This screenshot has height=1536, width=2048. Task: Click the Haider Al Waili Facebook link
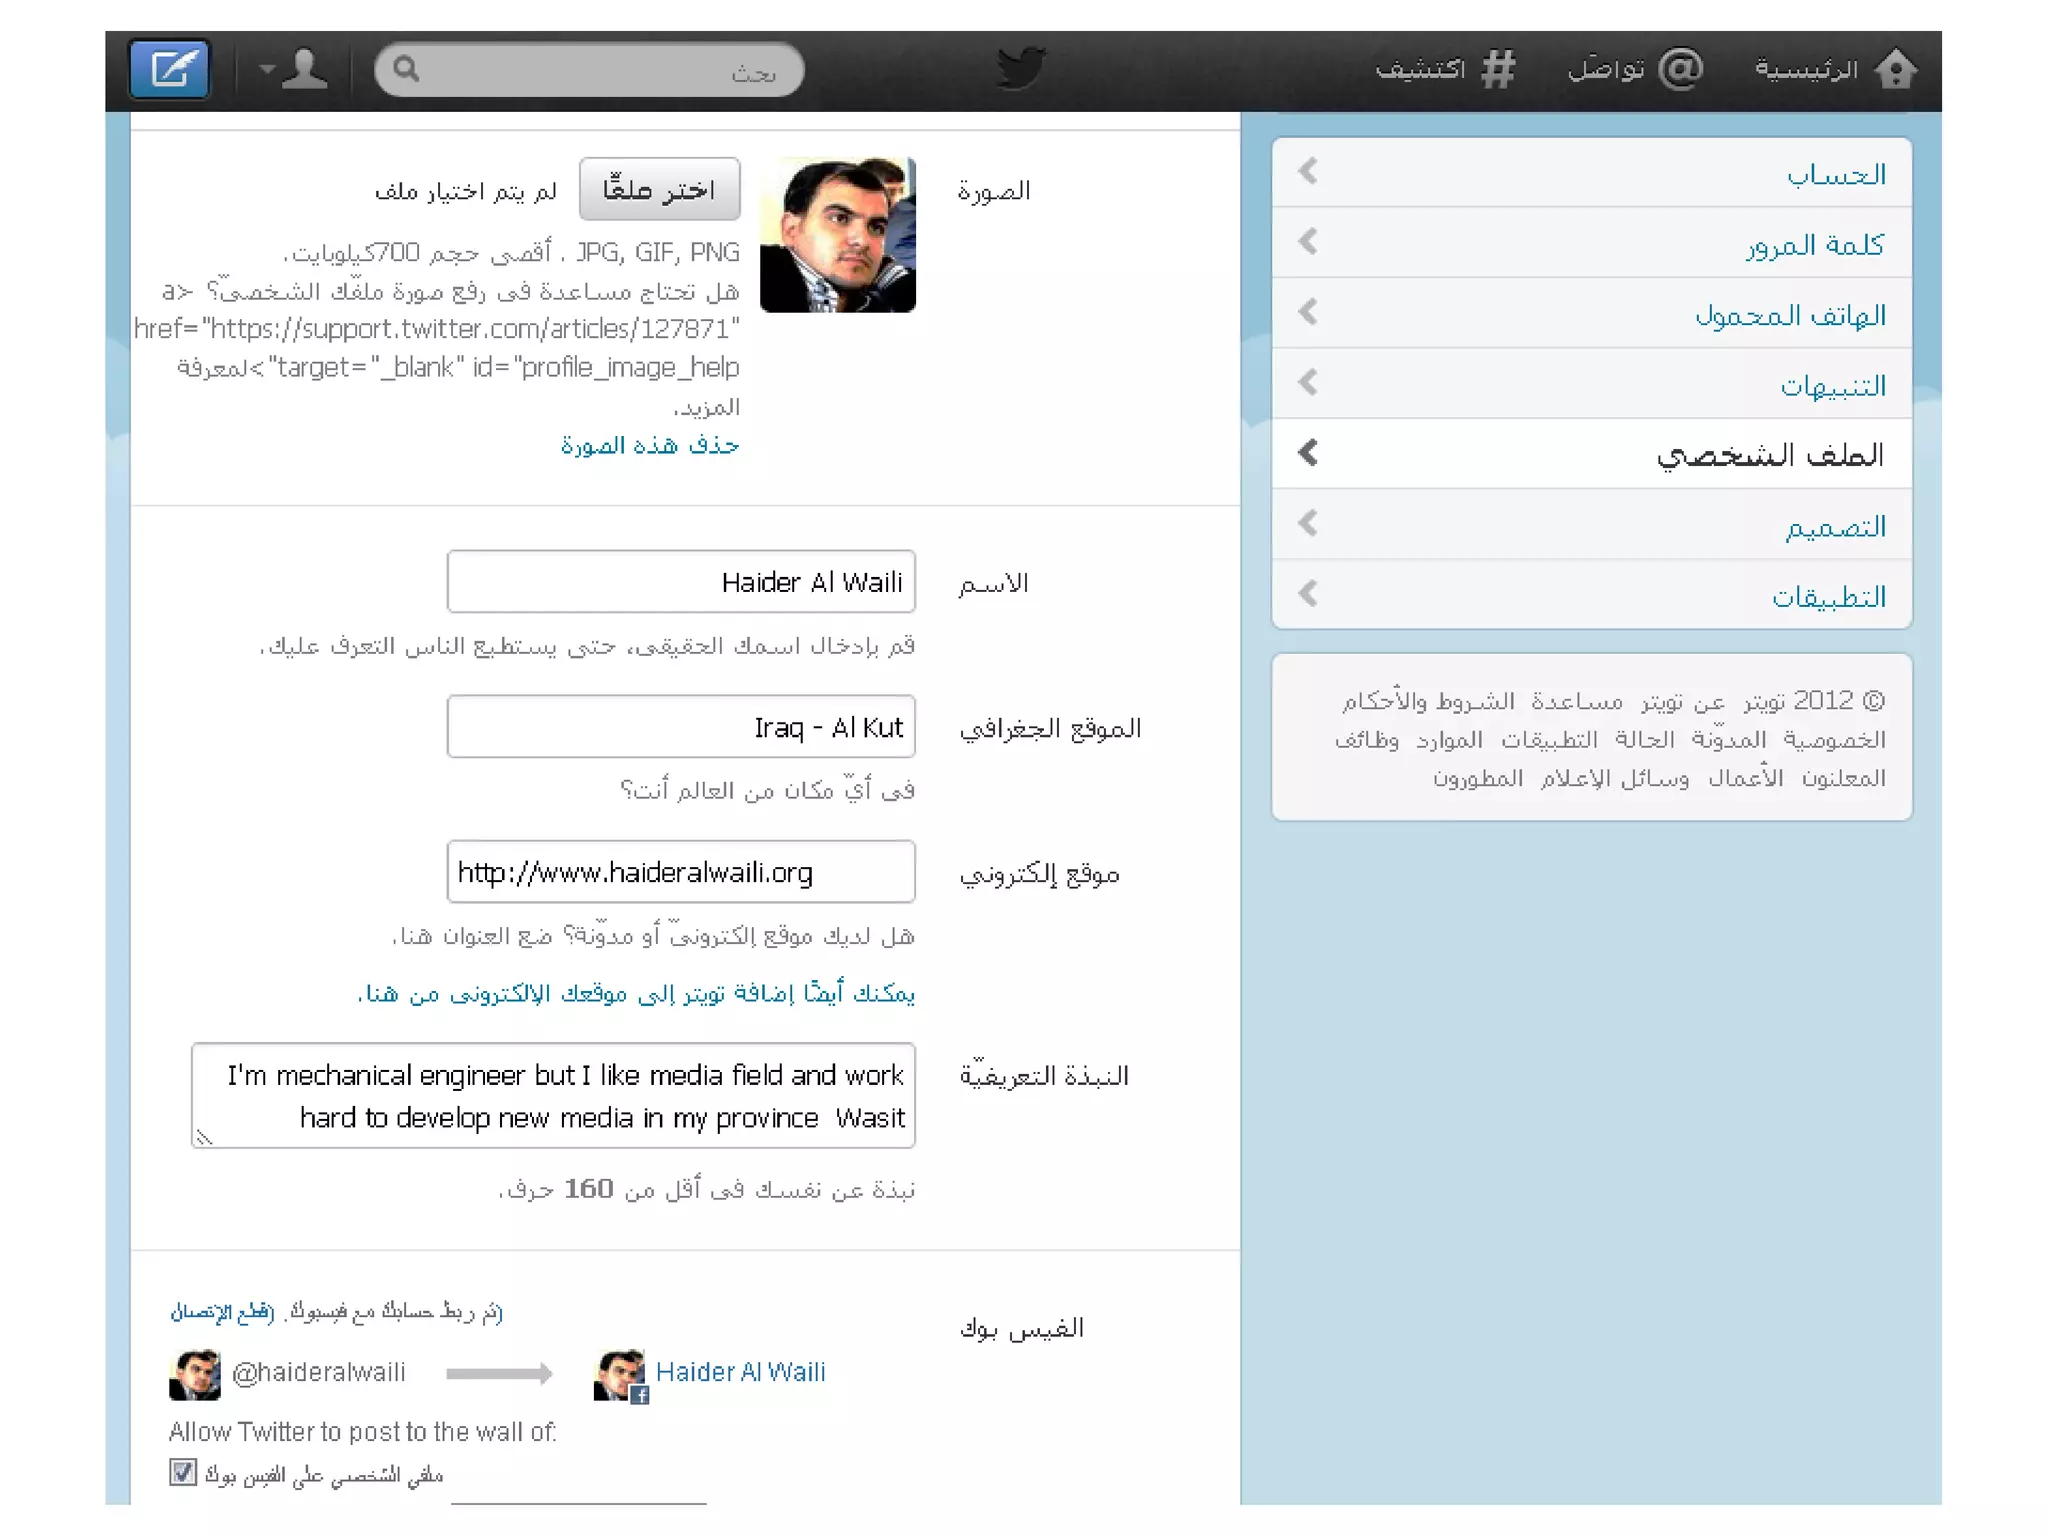click(740, 1372)
